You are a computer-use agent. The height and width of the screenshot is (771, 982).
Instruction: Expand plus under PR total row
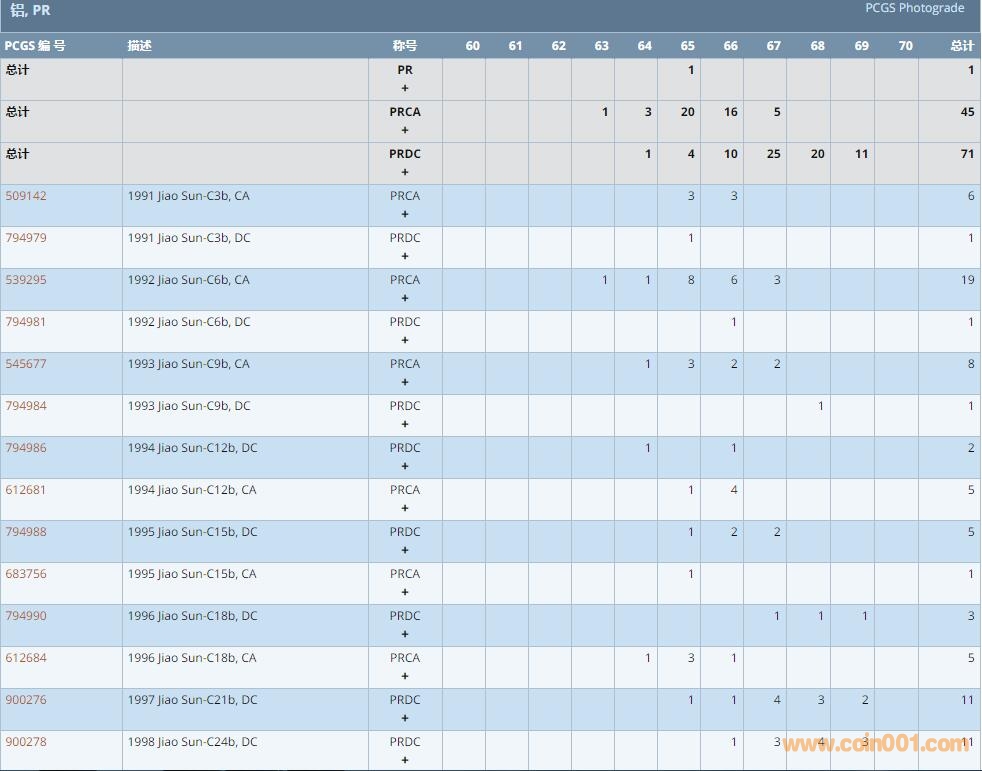point(405,88)
